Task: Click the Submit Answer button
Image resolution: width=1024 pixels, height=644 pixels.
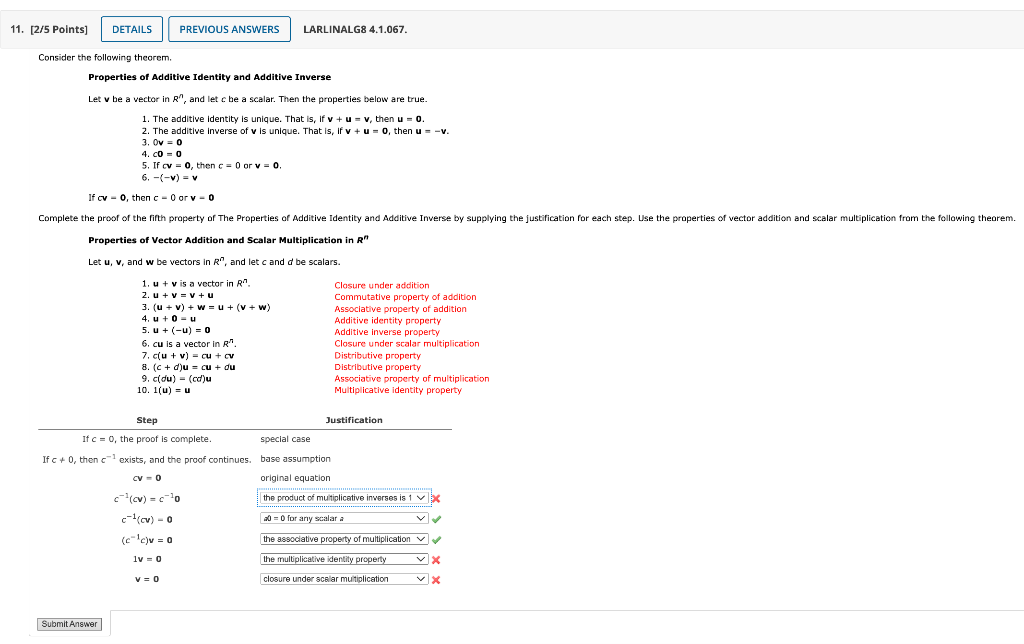Action: (69, 623)
